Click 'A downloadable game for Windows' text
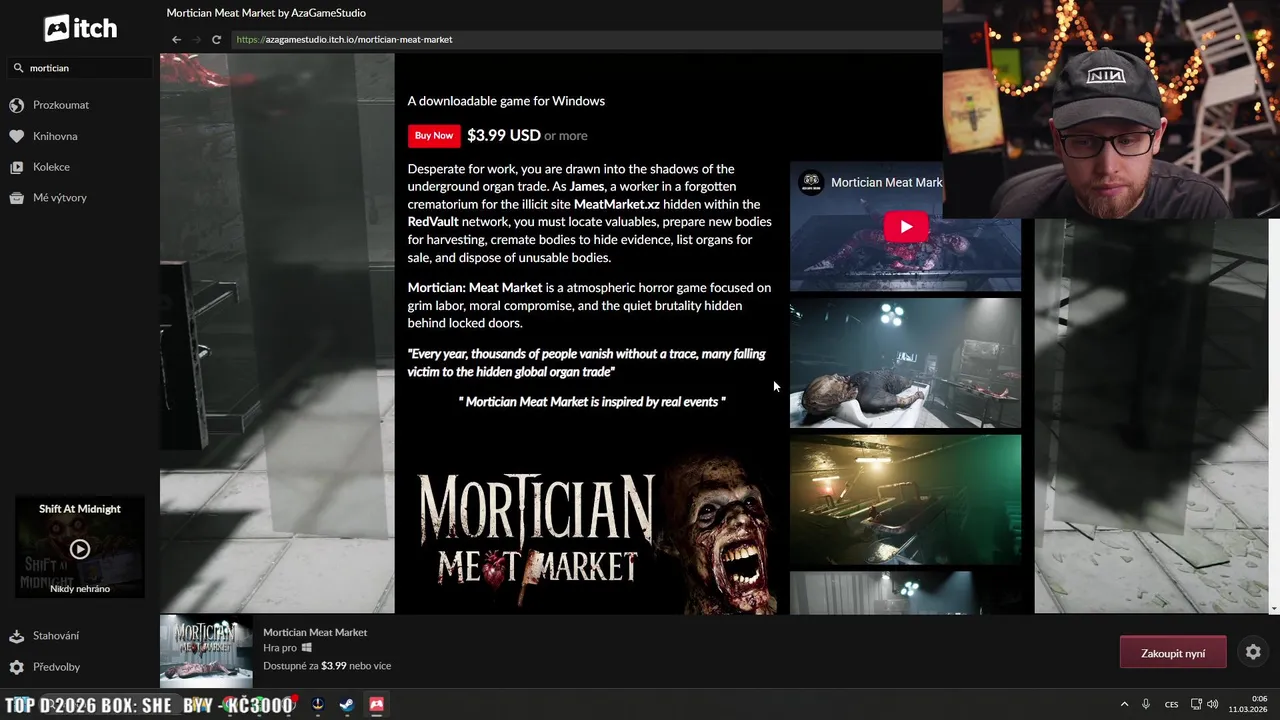The width and height of the screenshot is (1280, 720). (x=506, y=101)
